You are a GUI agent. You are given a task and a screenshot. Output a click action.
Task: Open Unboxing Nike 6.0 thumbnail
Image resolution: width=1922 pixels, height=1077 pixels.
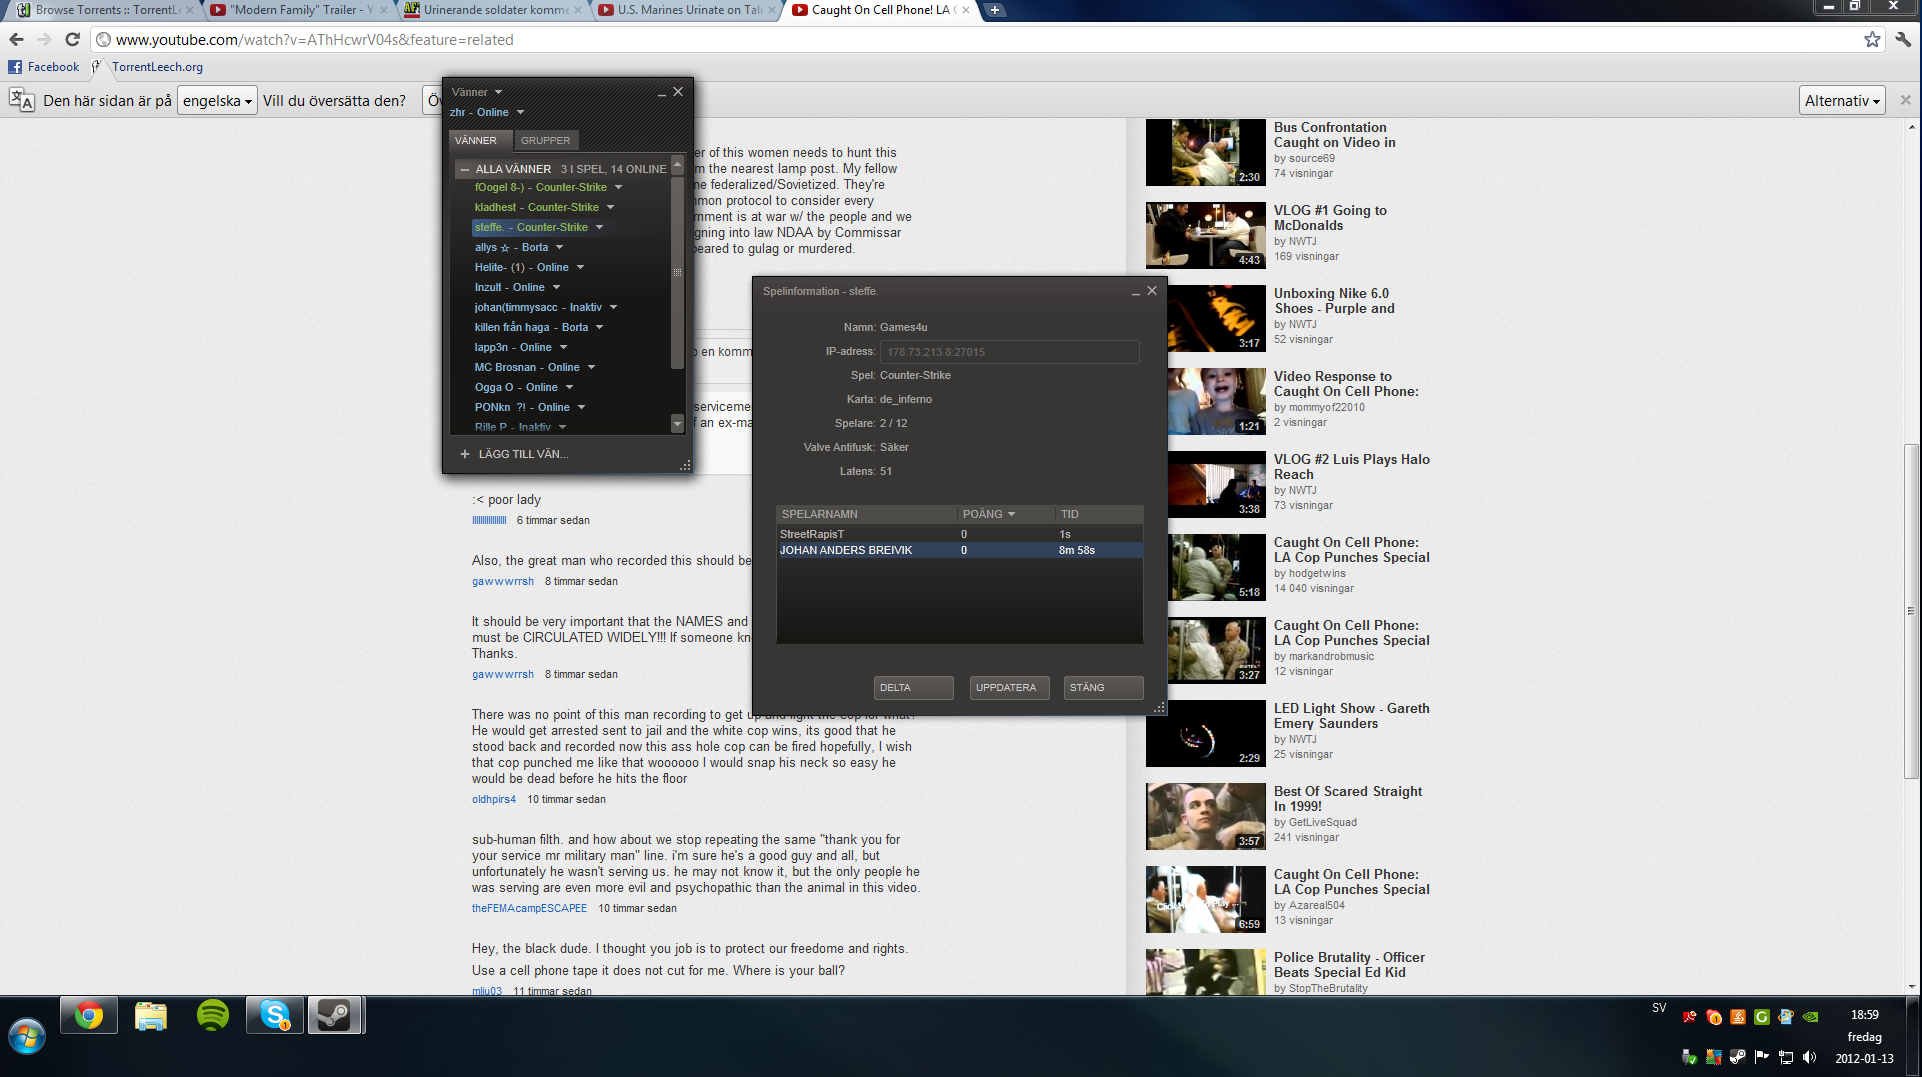(1205, 318)
